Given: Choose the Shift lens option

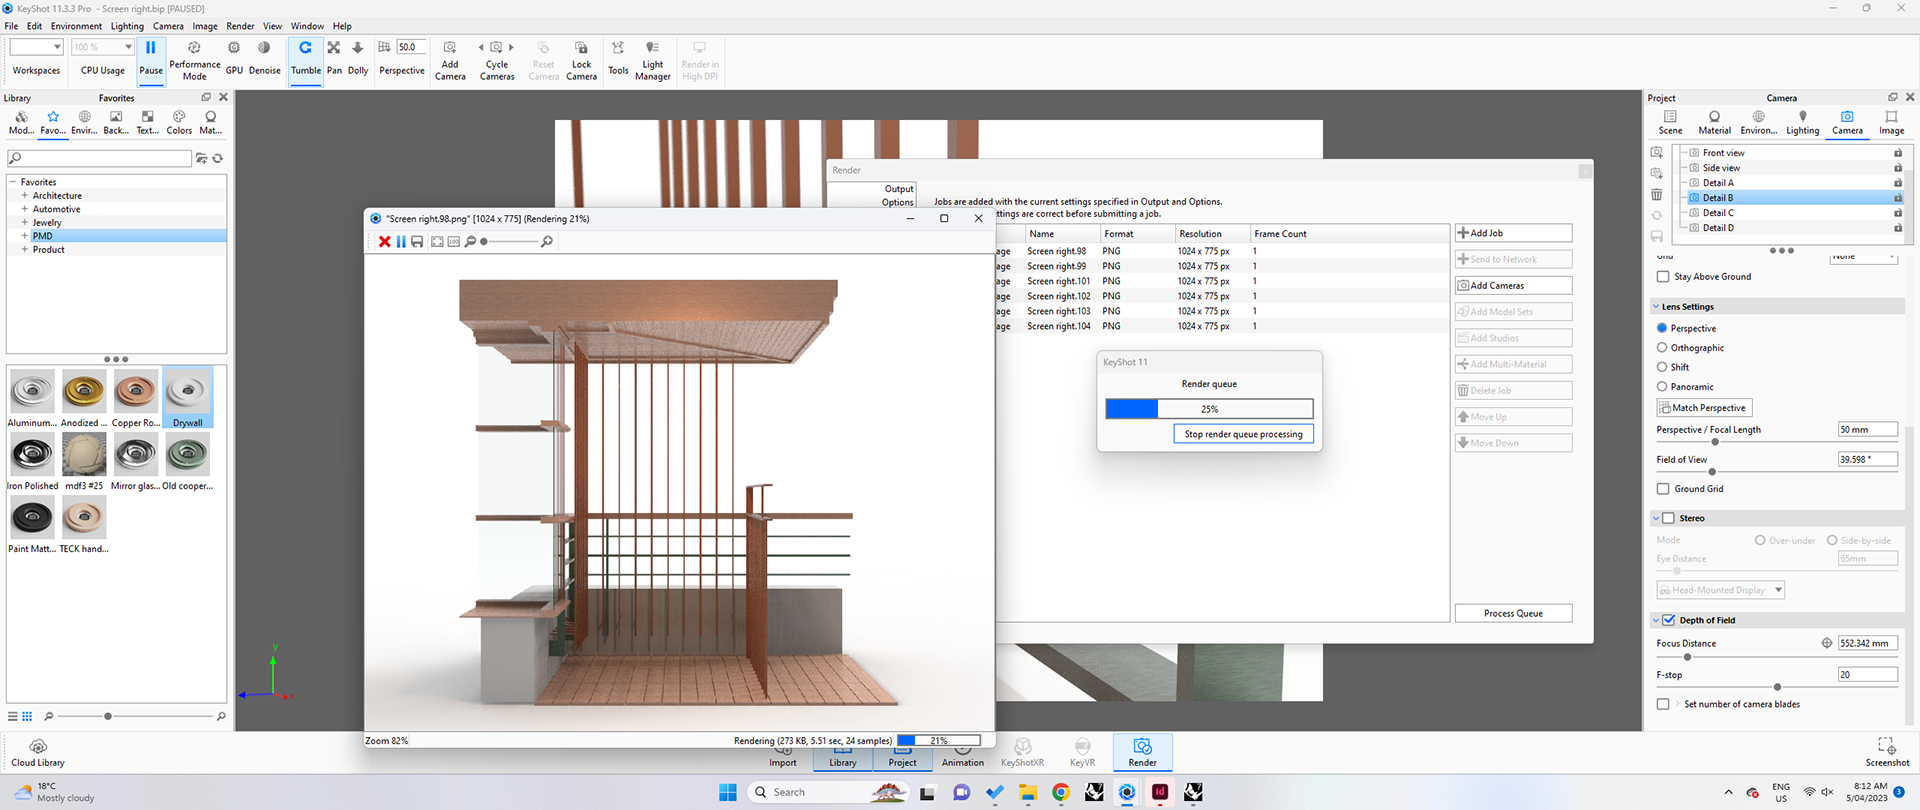Looking at the screenshot, I should click(1662, 367).
